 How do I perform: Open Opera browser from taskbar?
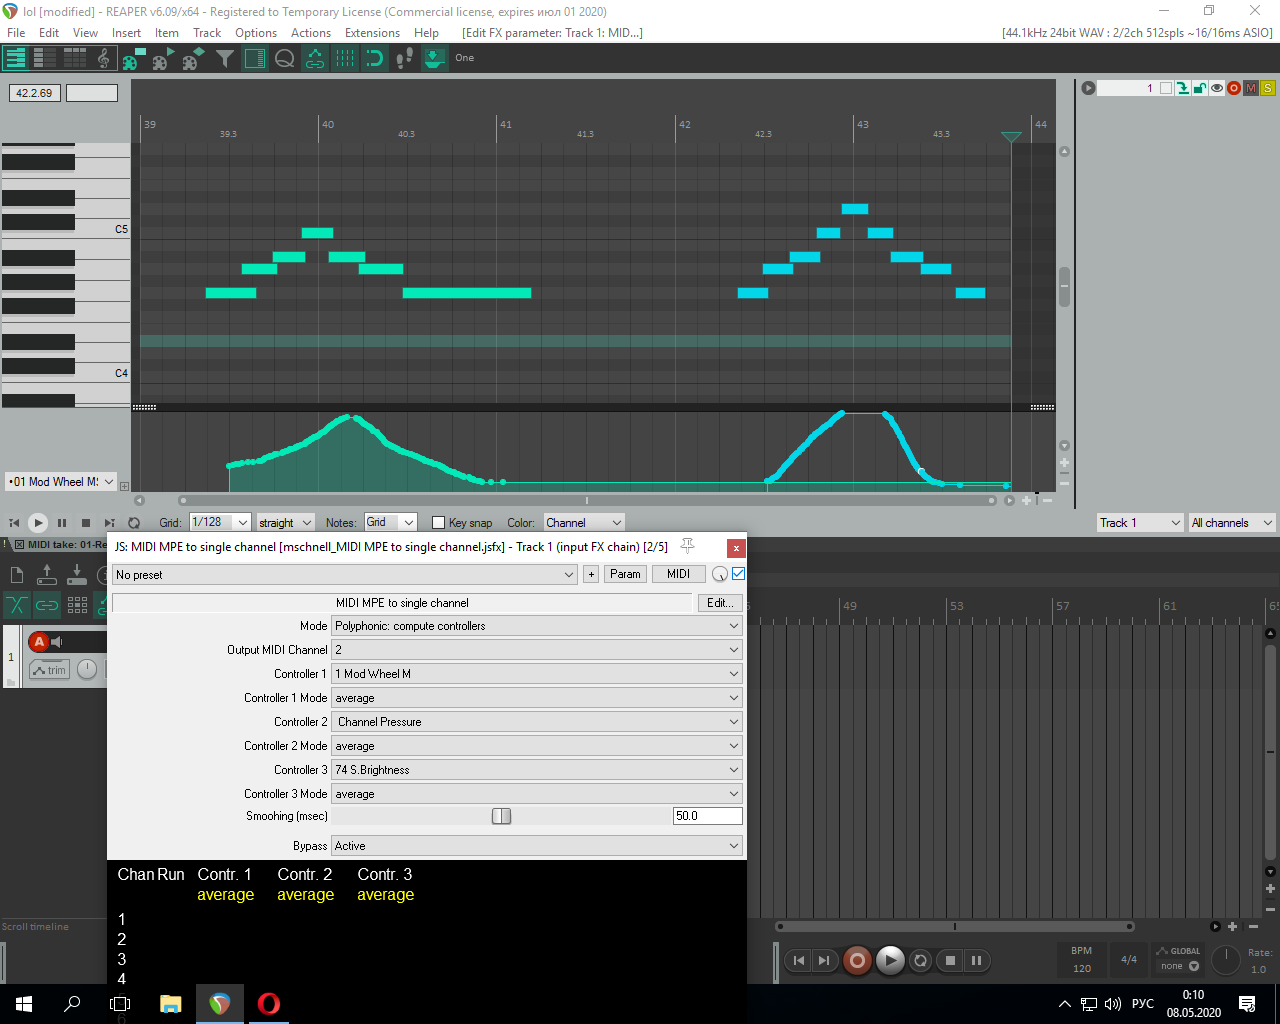(268, 1004)
